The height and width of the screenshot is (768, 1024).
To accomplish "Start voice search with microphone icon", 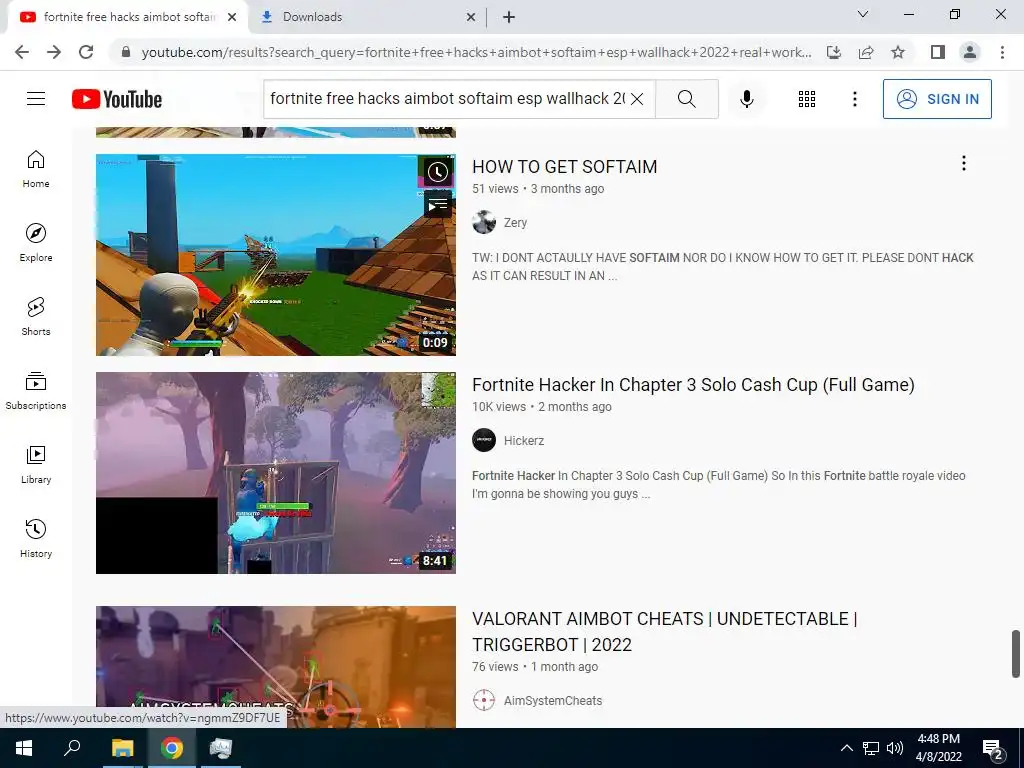I will pyautogui.click(x=747, y=99).
